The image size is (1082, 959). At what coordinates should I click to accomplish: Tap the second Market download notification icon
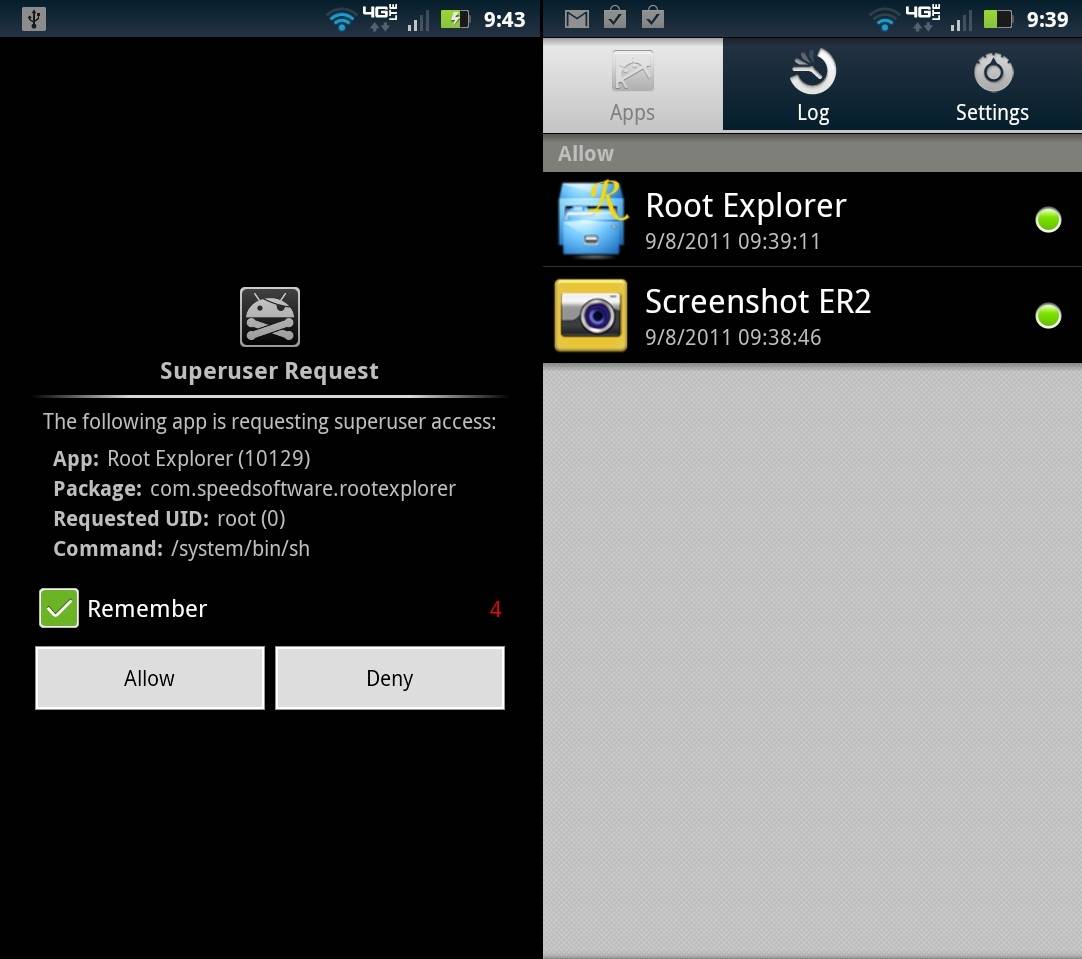[x=653, y=18]
